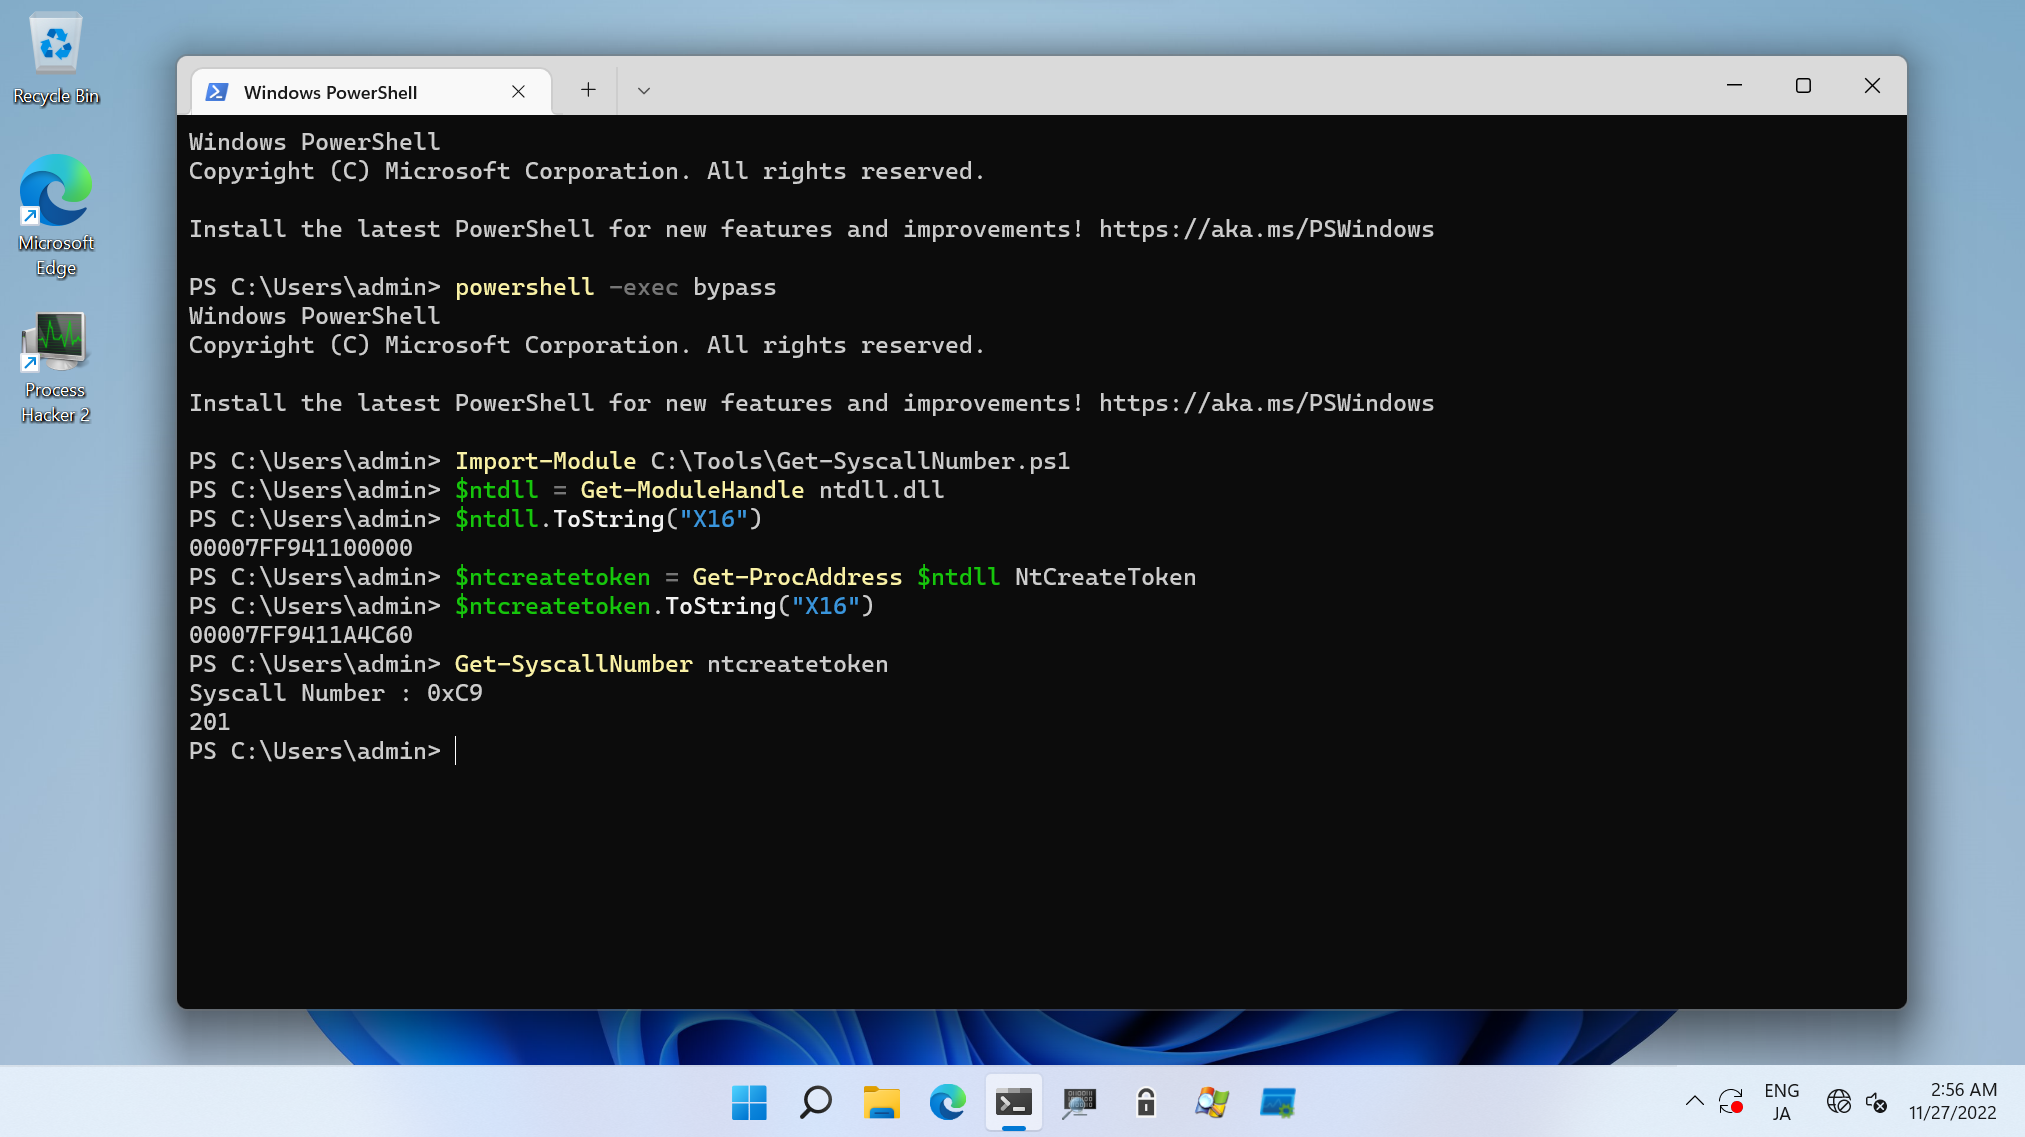This screenshot has width=2025, height=1137.
Task: Open clock and date notification panel
Action: point(1952,1101)
